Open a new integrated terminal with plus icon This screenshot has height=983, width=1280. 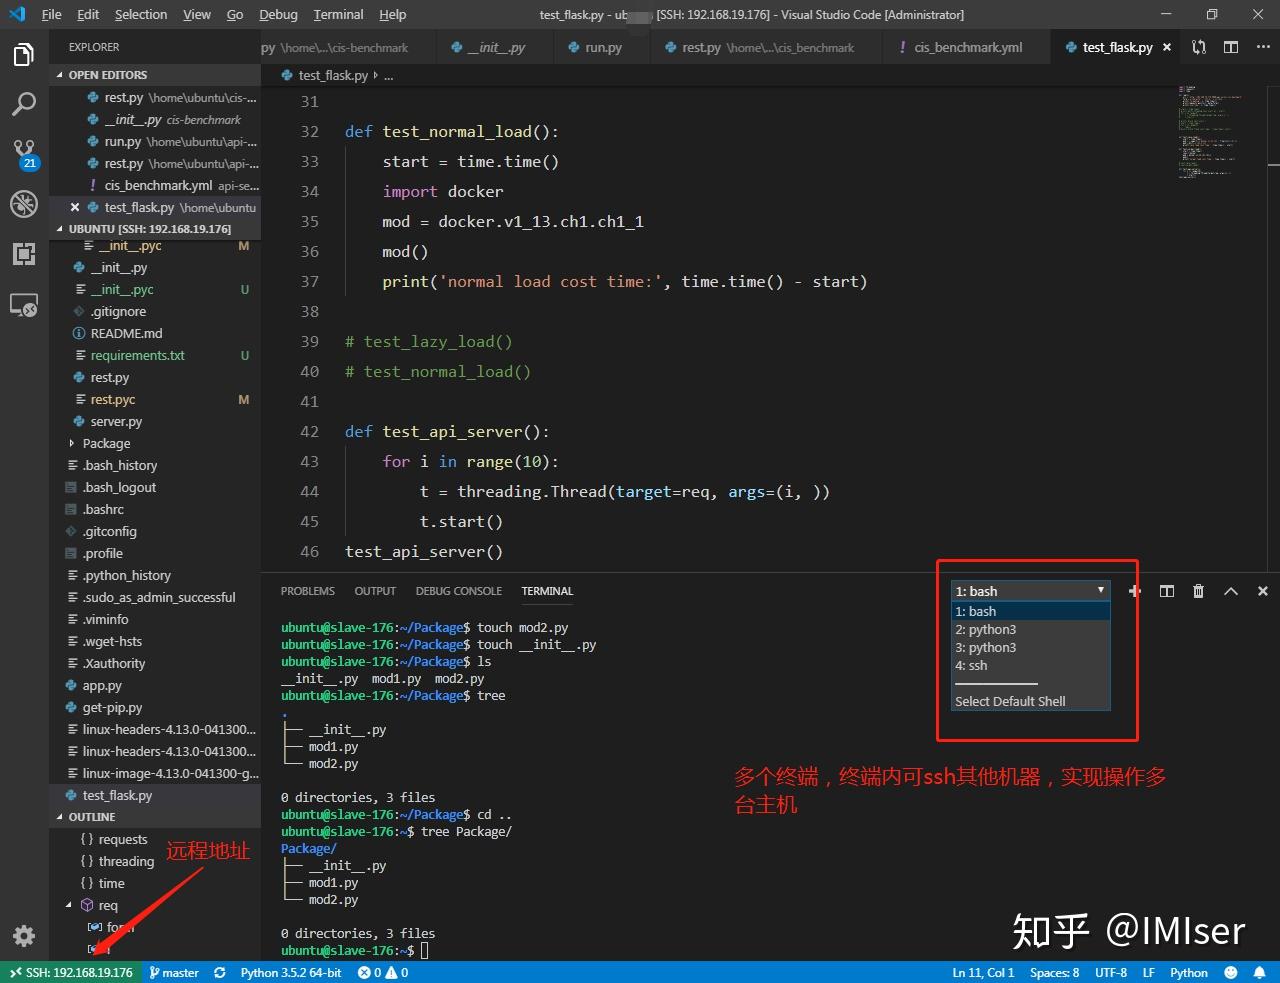pyautogui.click(x=1134, y=591)
